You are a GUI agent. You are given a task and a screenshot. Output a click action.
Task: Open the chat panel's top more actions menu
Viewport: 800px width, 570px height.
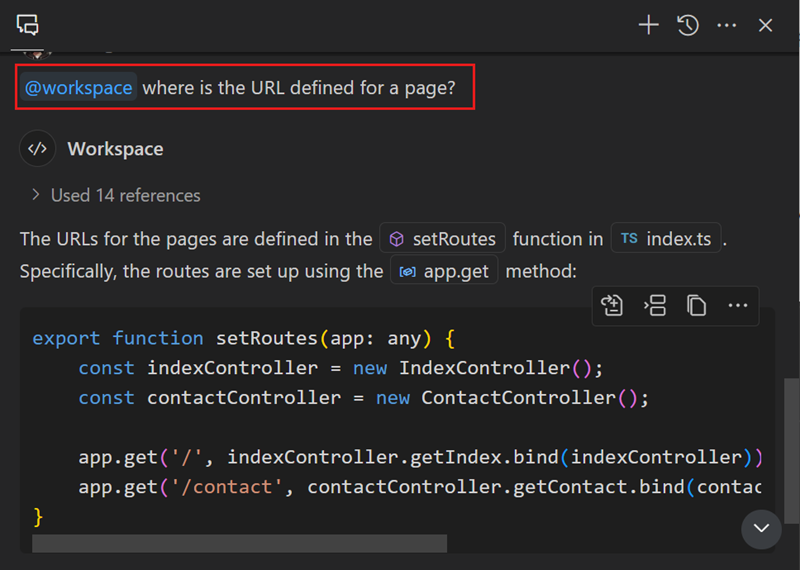coord(727,25)
